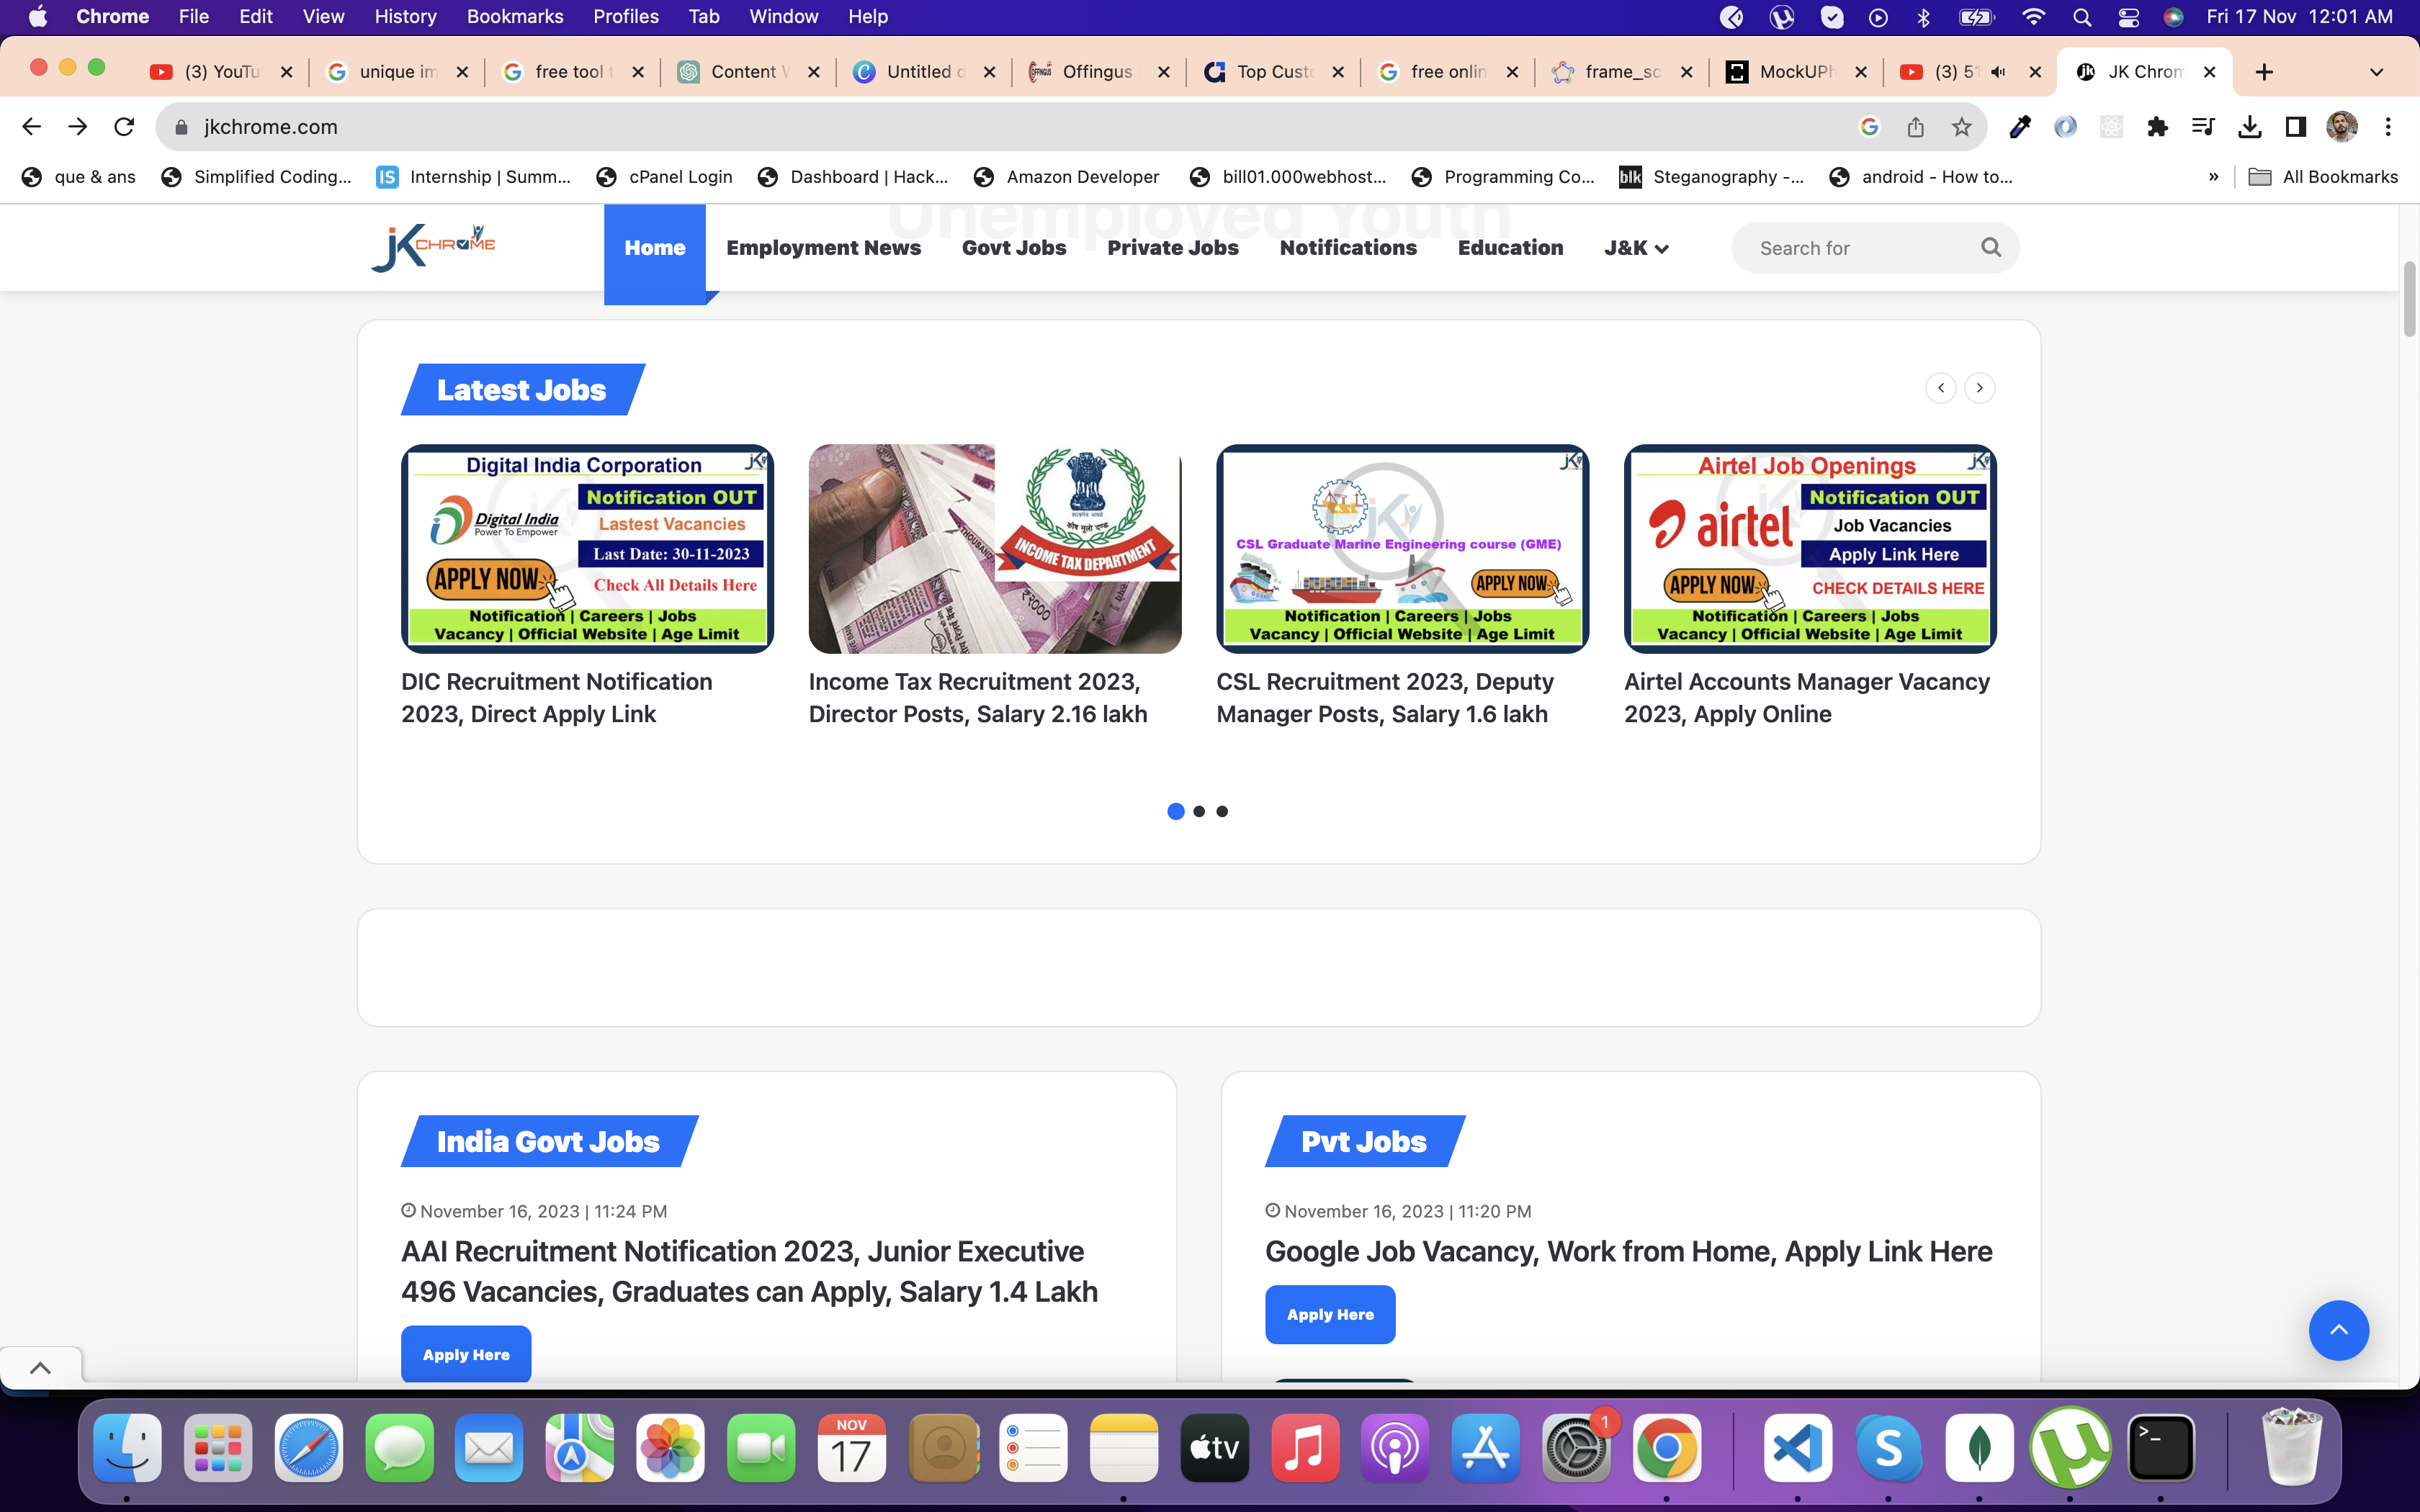
Task: Open uTorrent from the dock
Action: (x=2070, y=1447)
